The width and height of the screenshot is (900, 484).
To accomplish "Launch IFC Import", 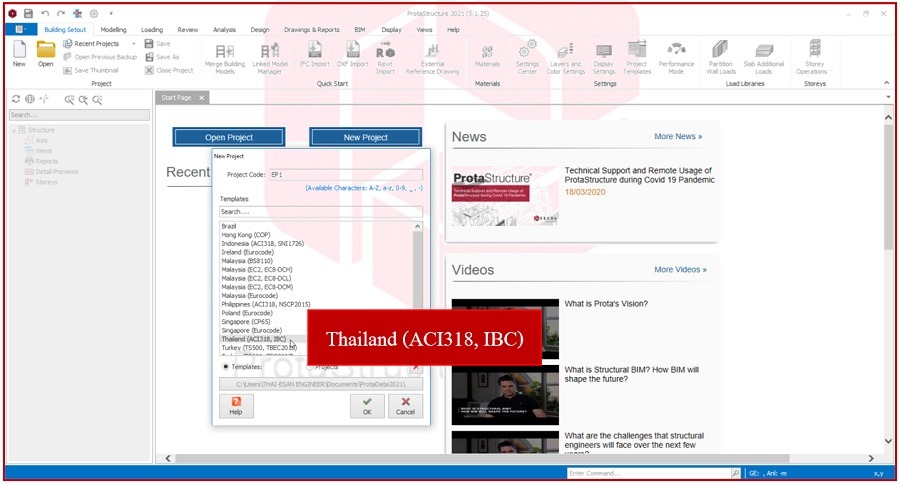I will [x=315, y=55].
